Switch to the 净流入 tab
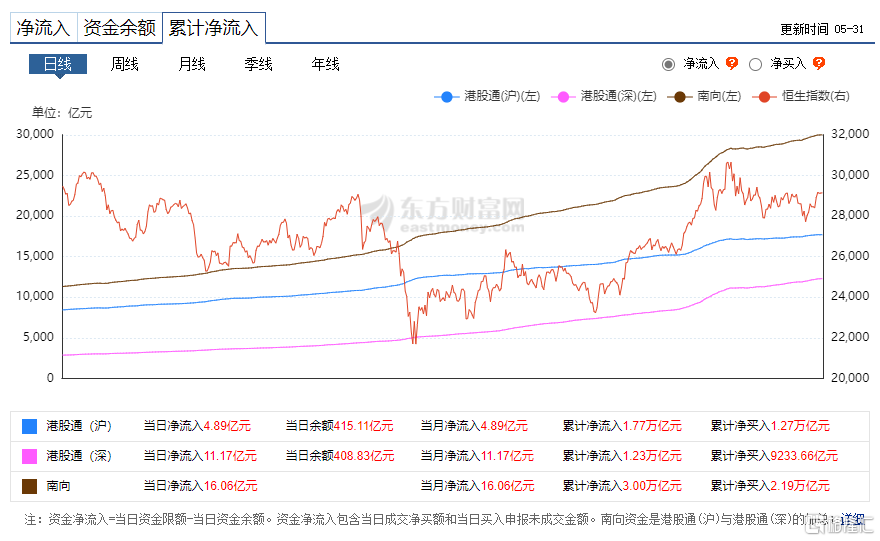This screenshot has width=880, height=541. (x=42, y=28)
